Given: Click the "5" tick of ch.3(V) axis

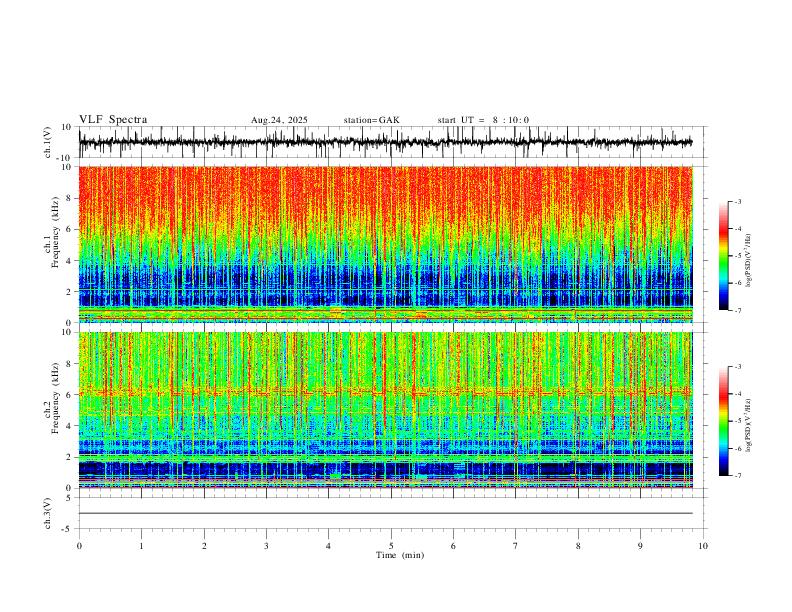Looking at the screenshot, I should (x=69, y=498).
